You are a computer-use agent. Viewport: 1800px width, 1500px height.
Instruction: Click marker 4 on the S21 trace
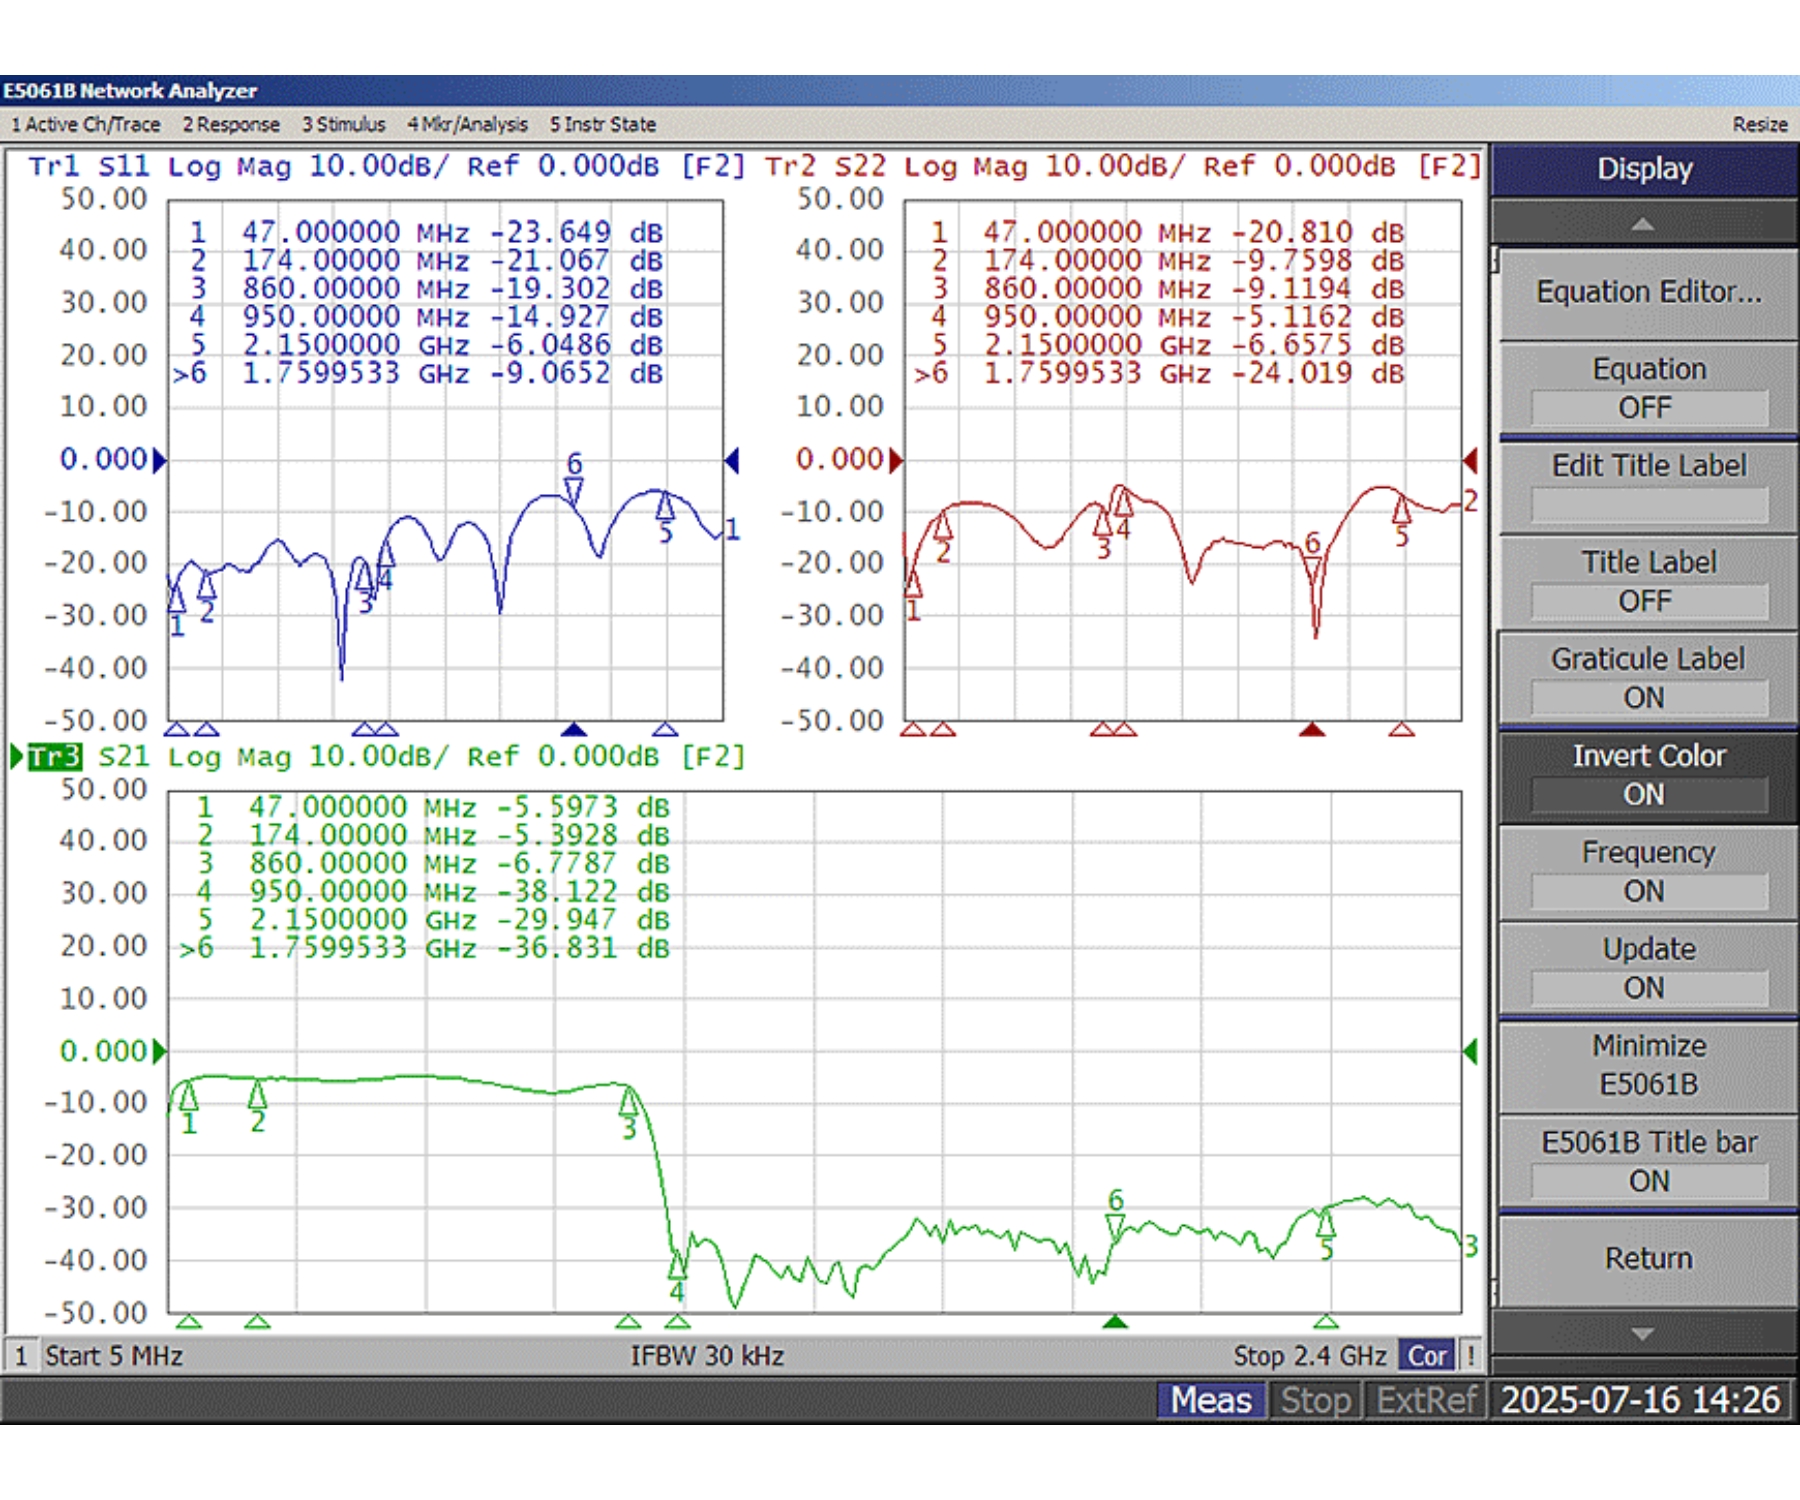point(677,1266)
